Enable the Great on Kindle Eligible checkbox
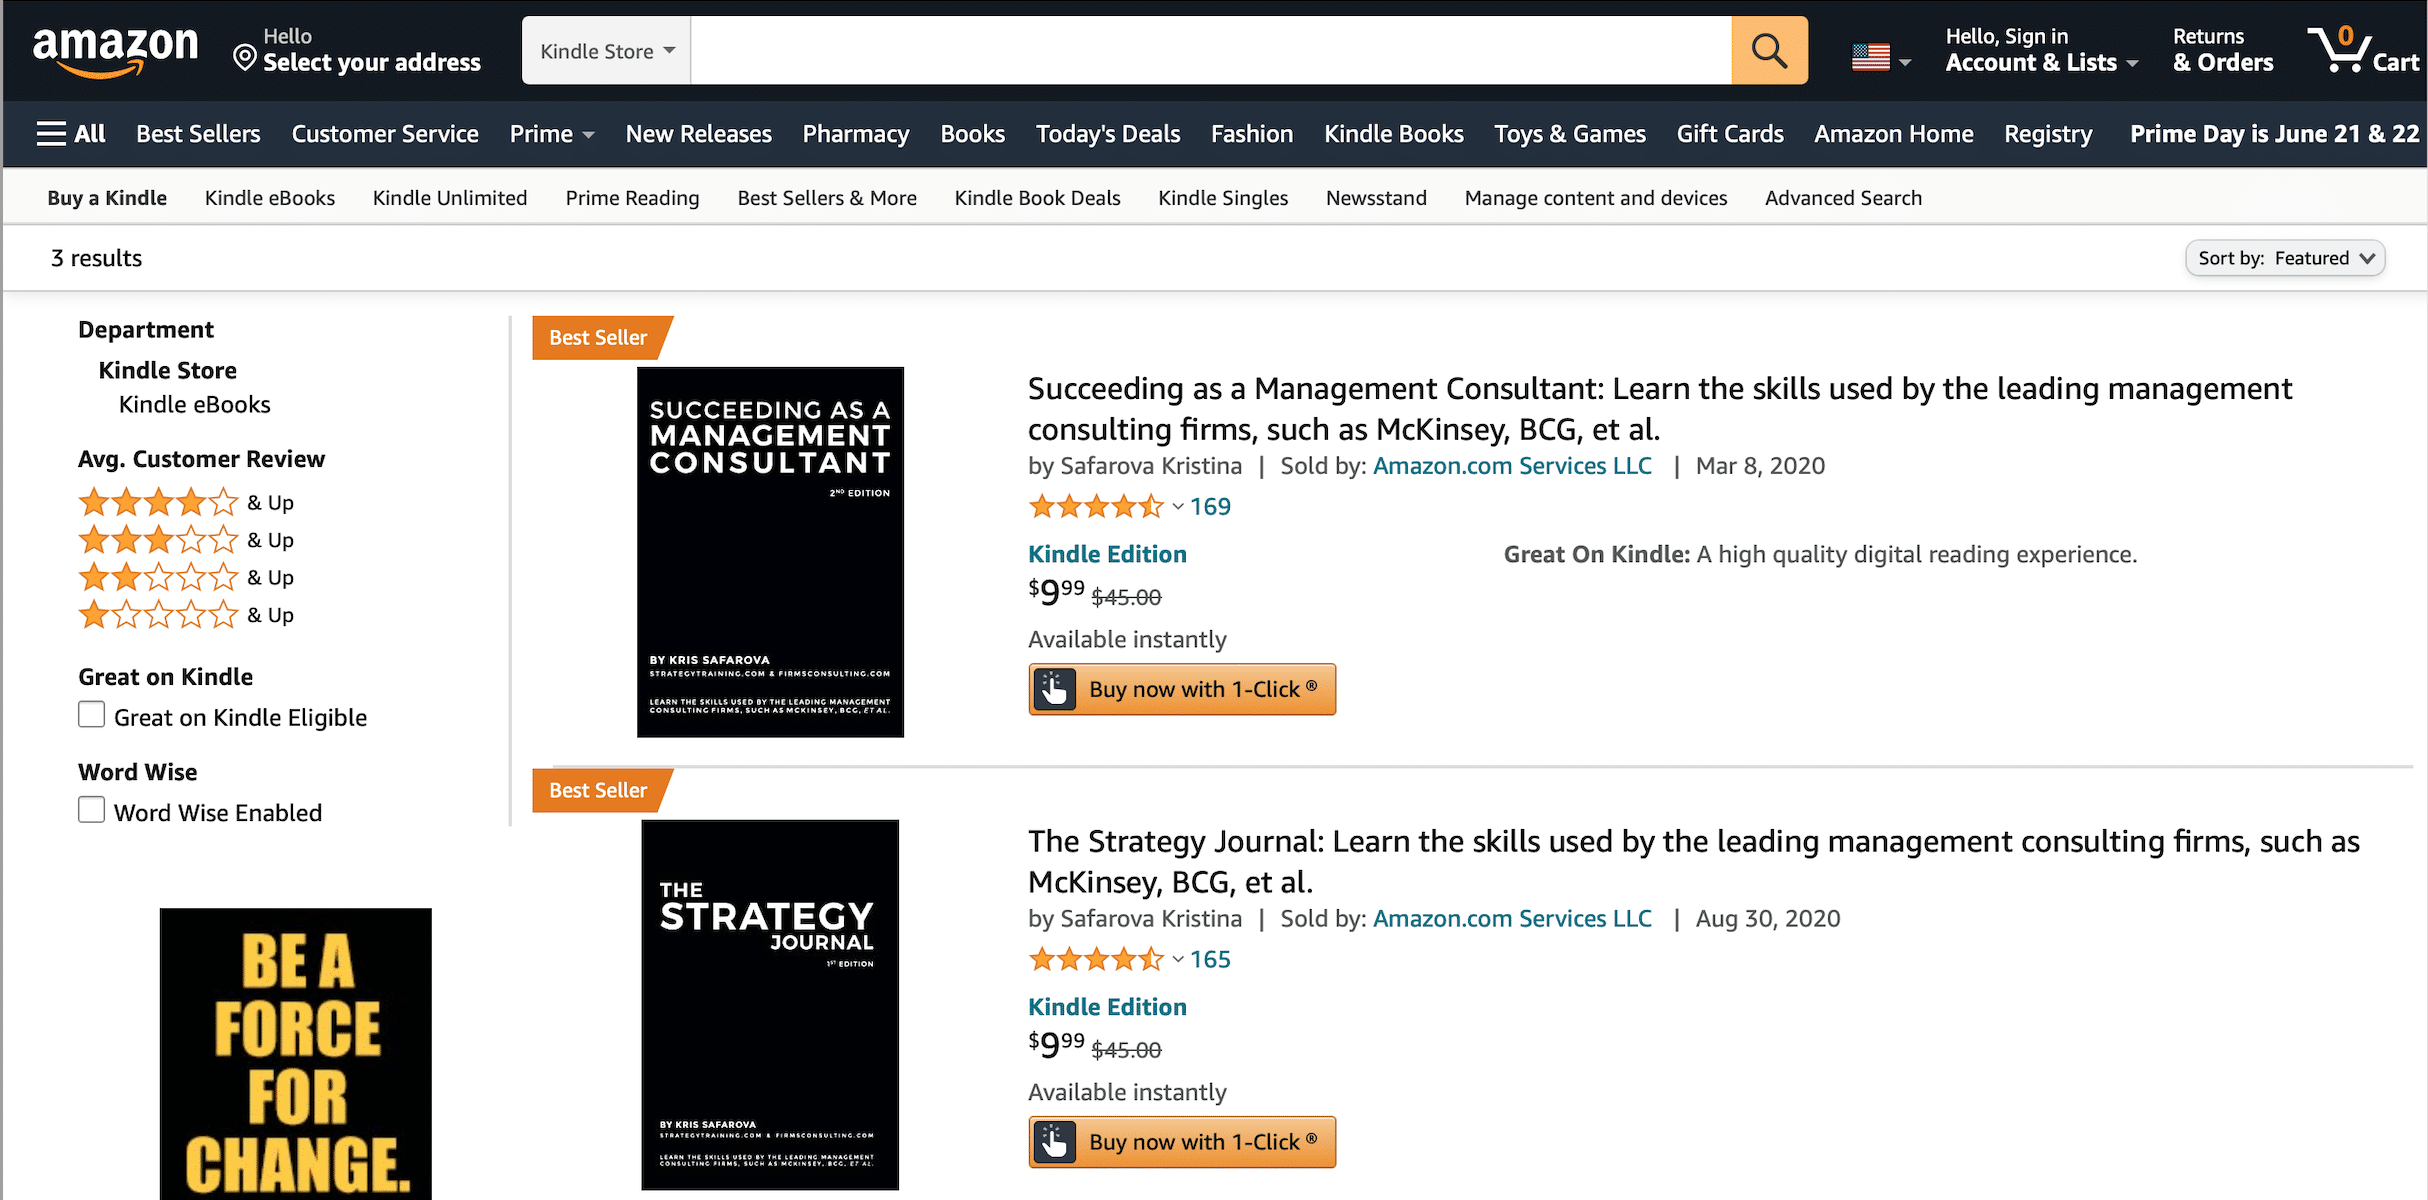2428x1200 pixels. (x=91, y=714)
